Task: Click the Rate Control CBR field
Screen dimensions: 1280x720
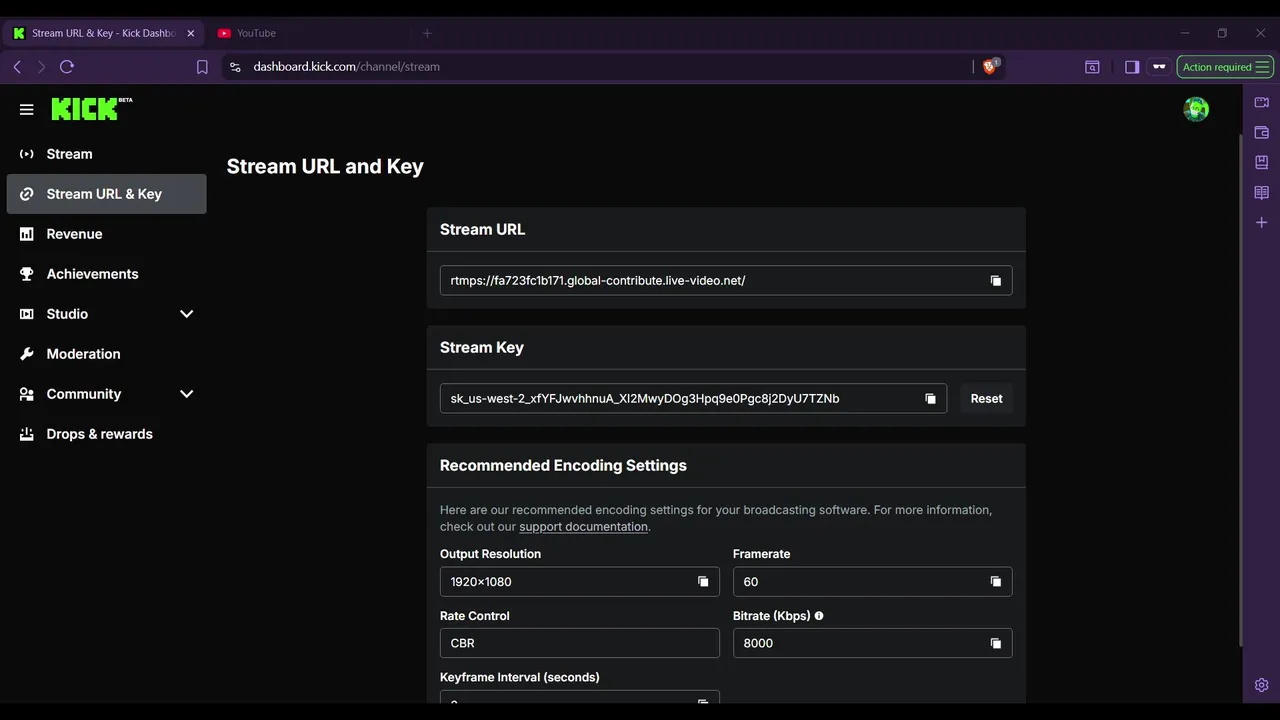Action: pos(579,643)
